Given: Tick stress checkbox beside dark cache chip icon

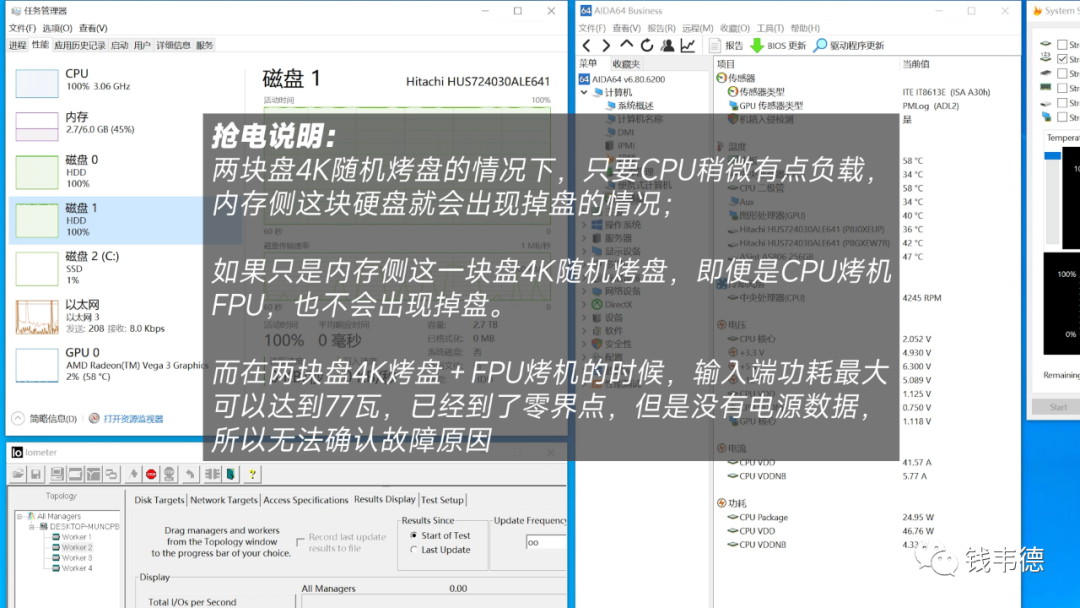Looking at the screenshot, I should click(x=1062, y=74).
